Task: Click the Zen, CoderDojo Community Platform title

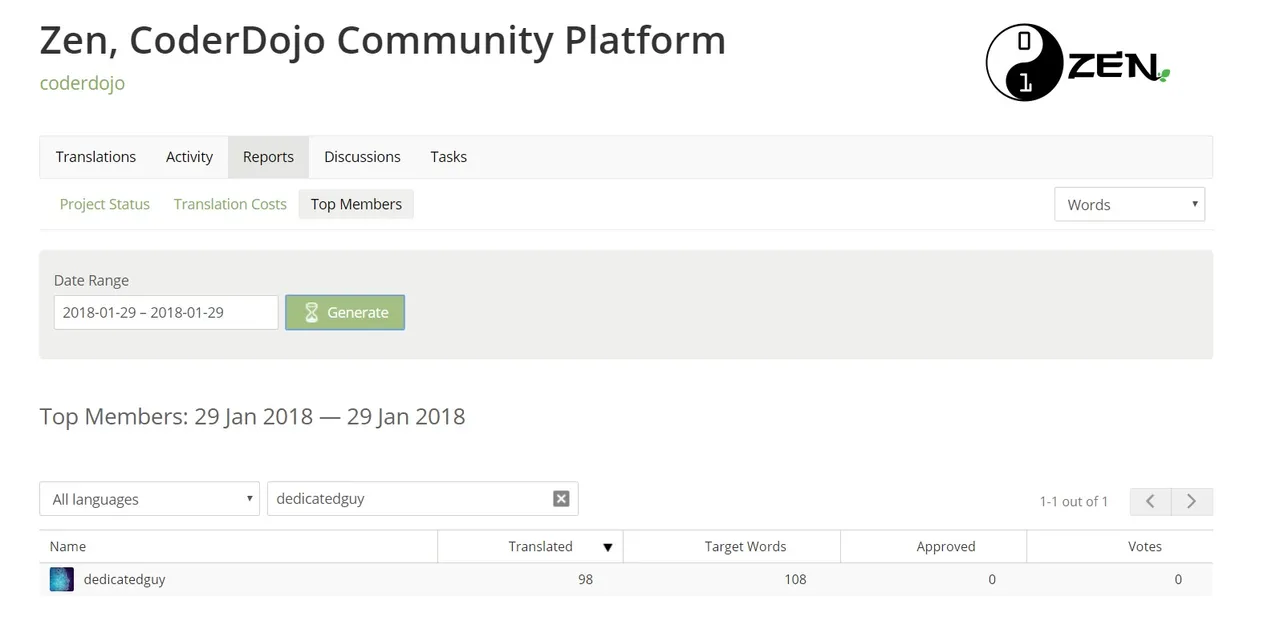Action: tap(383, 40)
